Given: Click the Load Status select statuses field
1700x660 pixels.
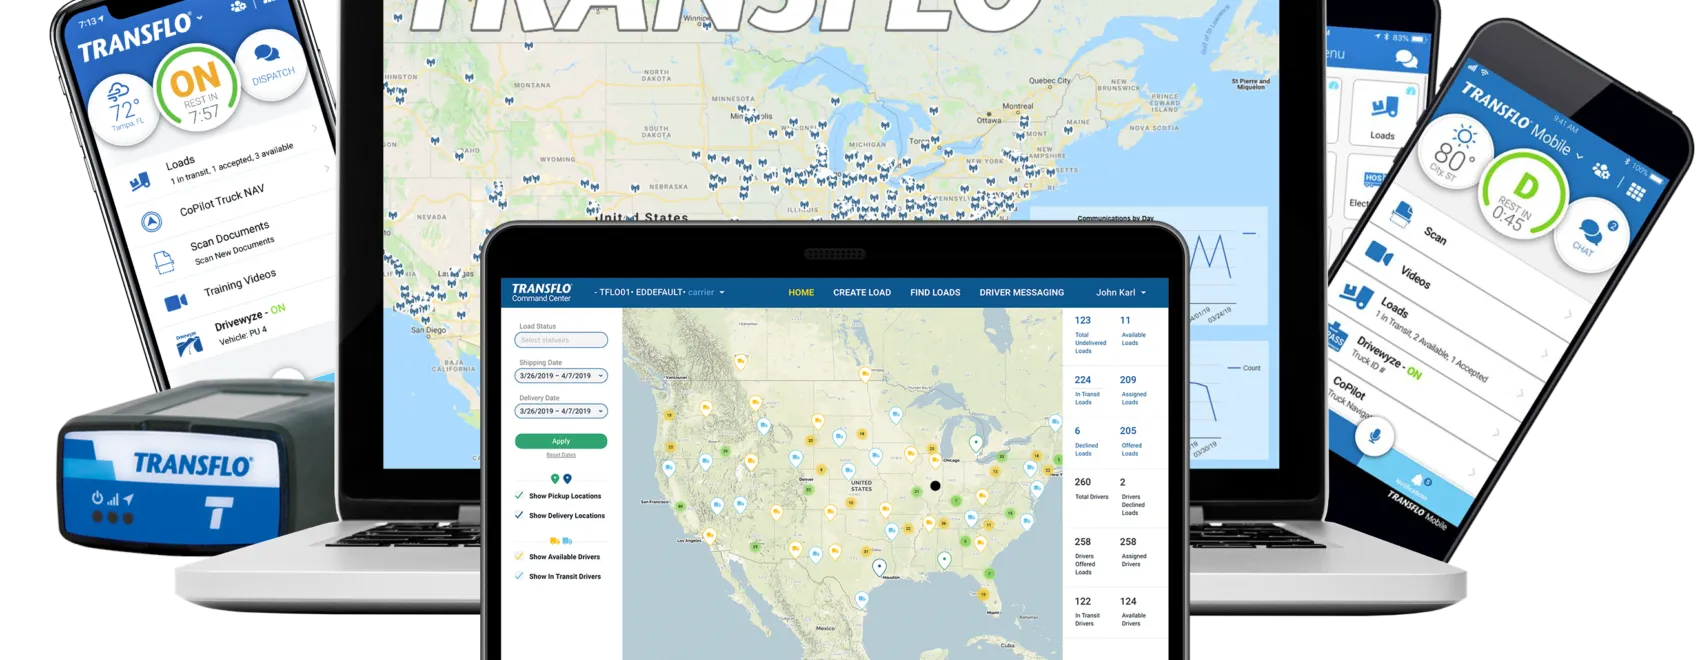Looking at the screenshot, I should [x=561, y=340].
